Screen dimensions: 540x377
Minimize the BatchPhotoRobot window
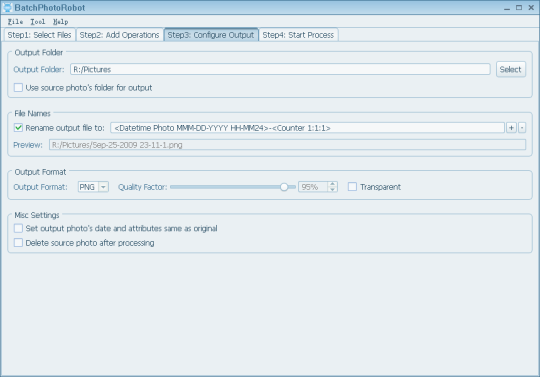click(507, 8)
